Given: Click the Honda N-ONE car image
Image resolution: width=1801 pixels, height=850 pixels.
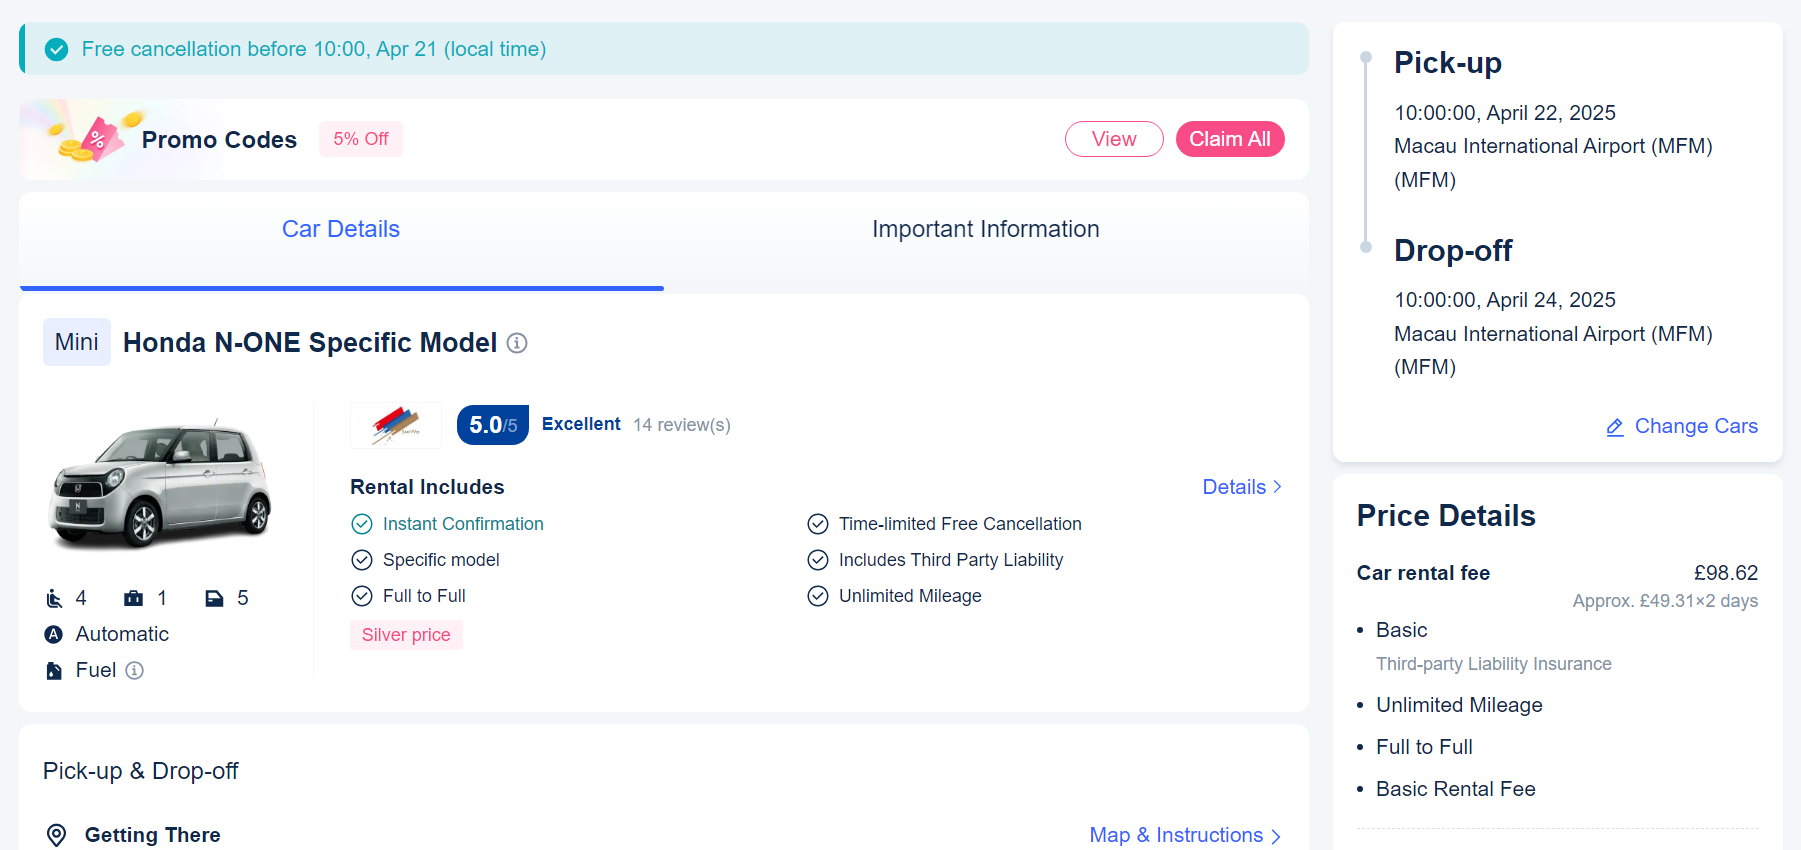Looking at the screenshot, I should [x=161, y=484].
